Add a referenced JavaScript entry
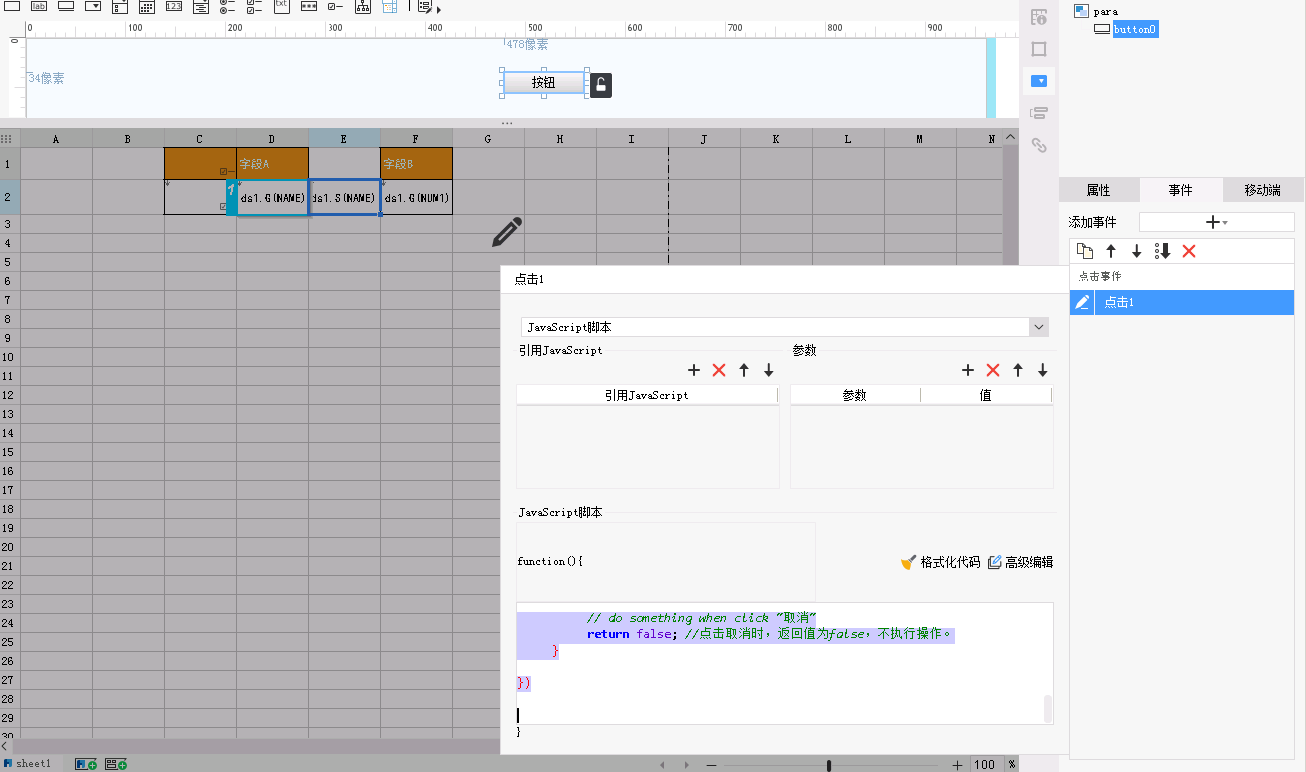This screenshot has height=772, width=1306. pyautogui.click(x=694, y=370)
